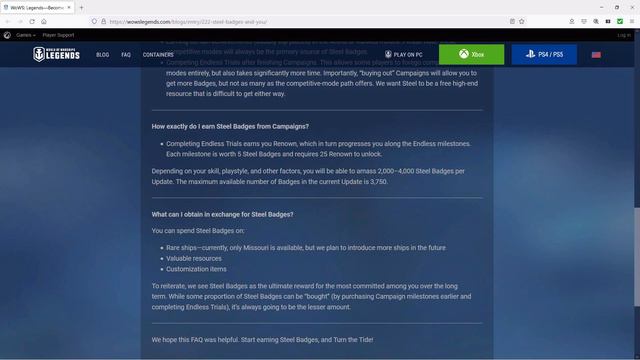Click the Play on PC link

pos(403,54)
